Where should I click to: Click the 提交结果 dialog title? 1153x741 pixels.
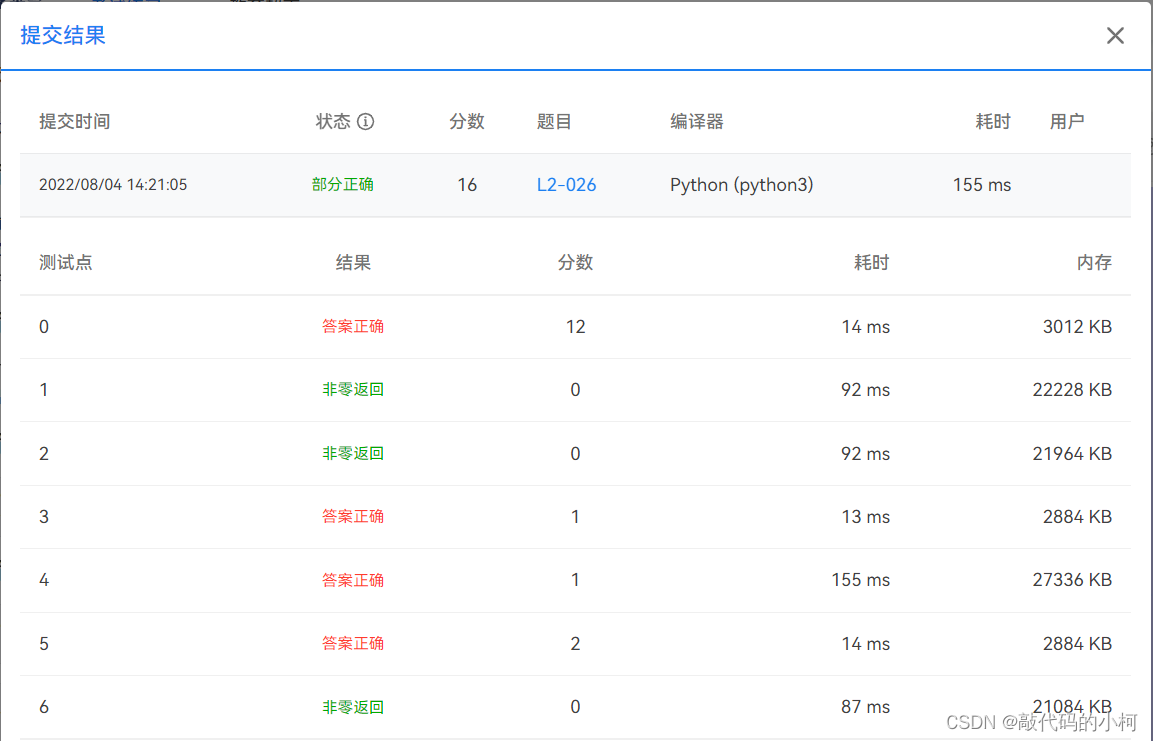pyautogui.click(x=62, y=35)
